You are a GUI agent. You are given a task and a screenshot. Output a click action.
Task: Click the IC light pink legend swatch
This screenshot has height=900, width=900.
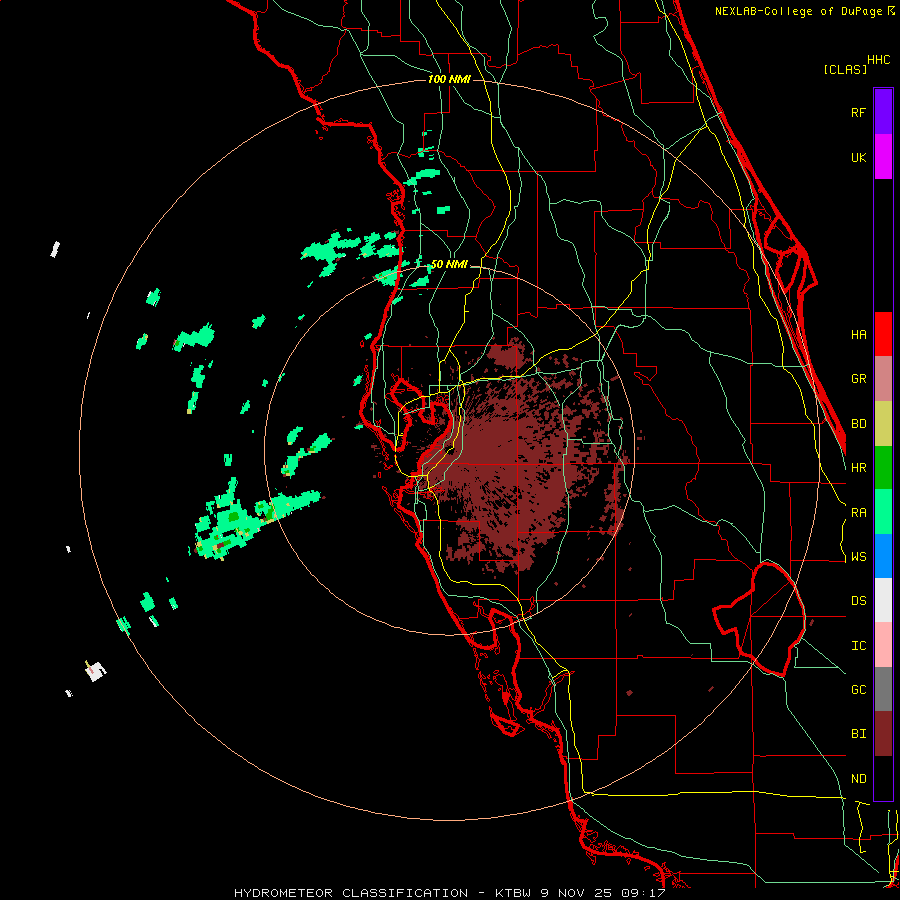click(883, 645)
